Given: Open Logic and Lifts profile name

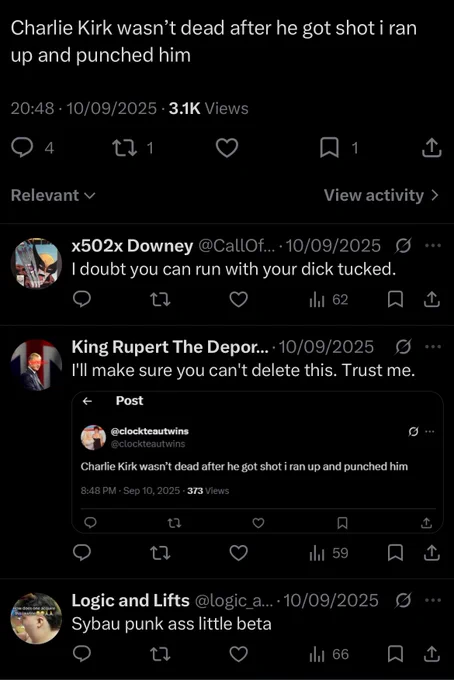Looking at the screenshot, I should pyautogui.click(x=131, y=600).
